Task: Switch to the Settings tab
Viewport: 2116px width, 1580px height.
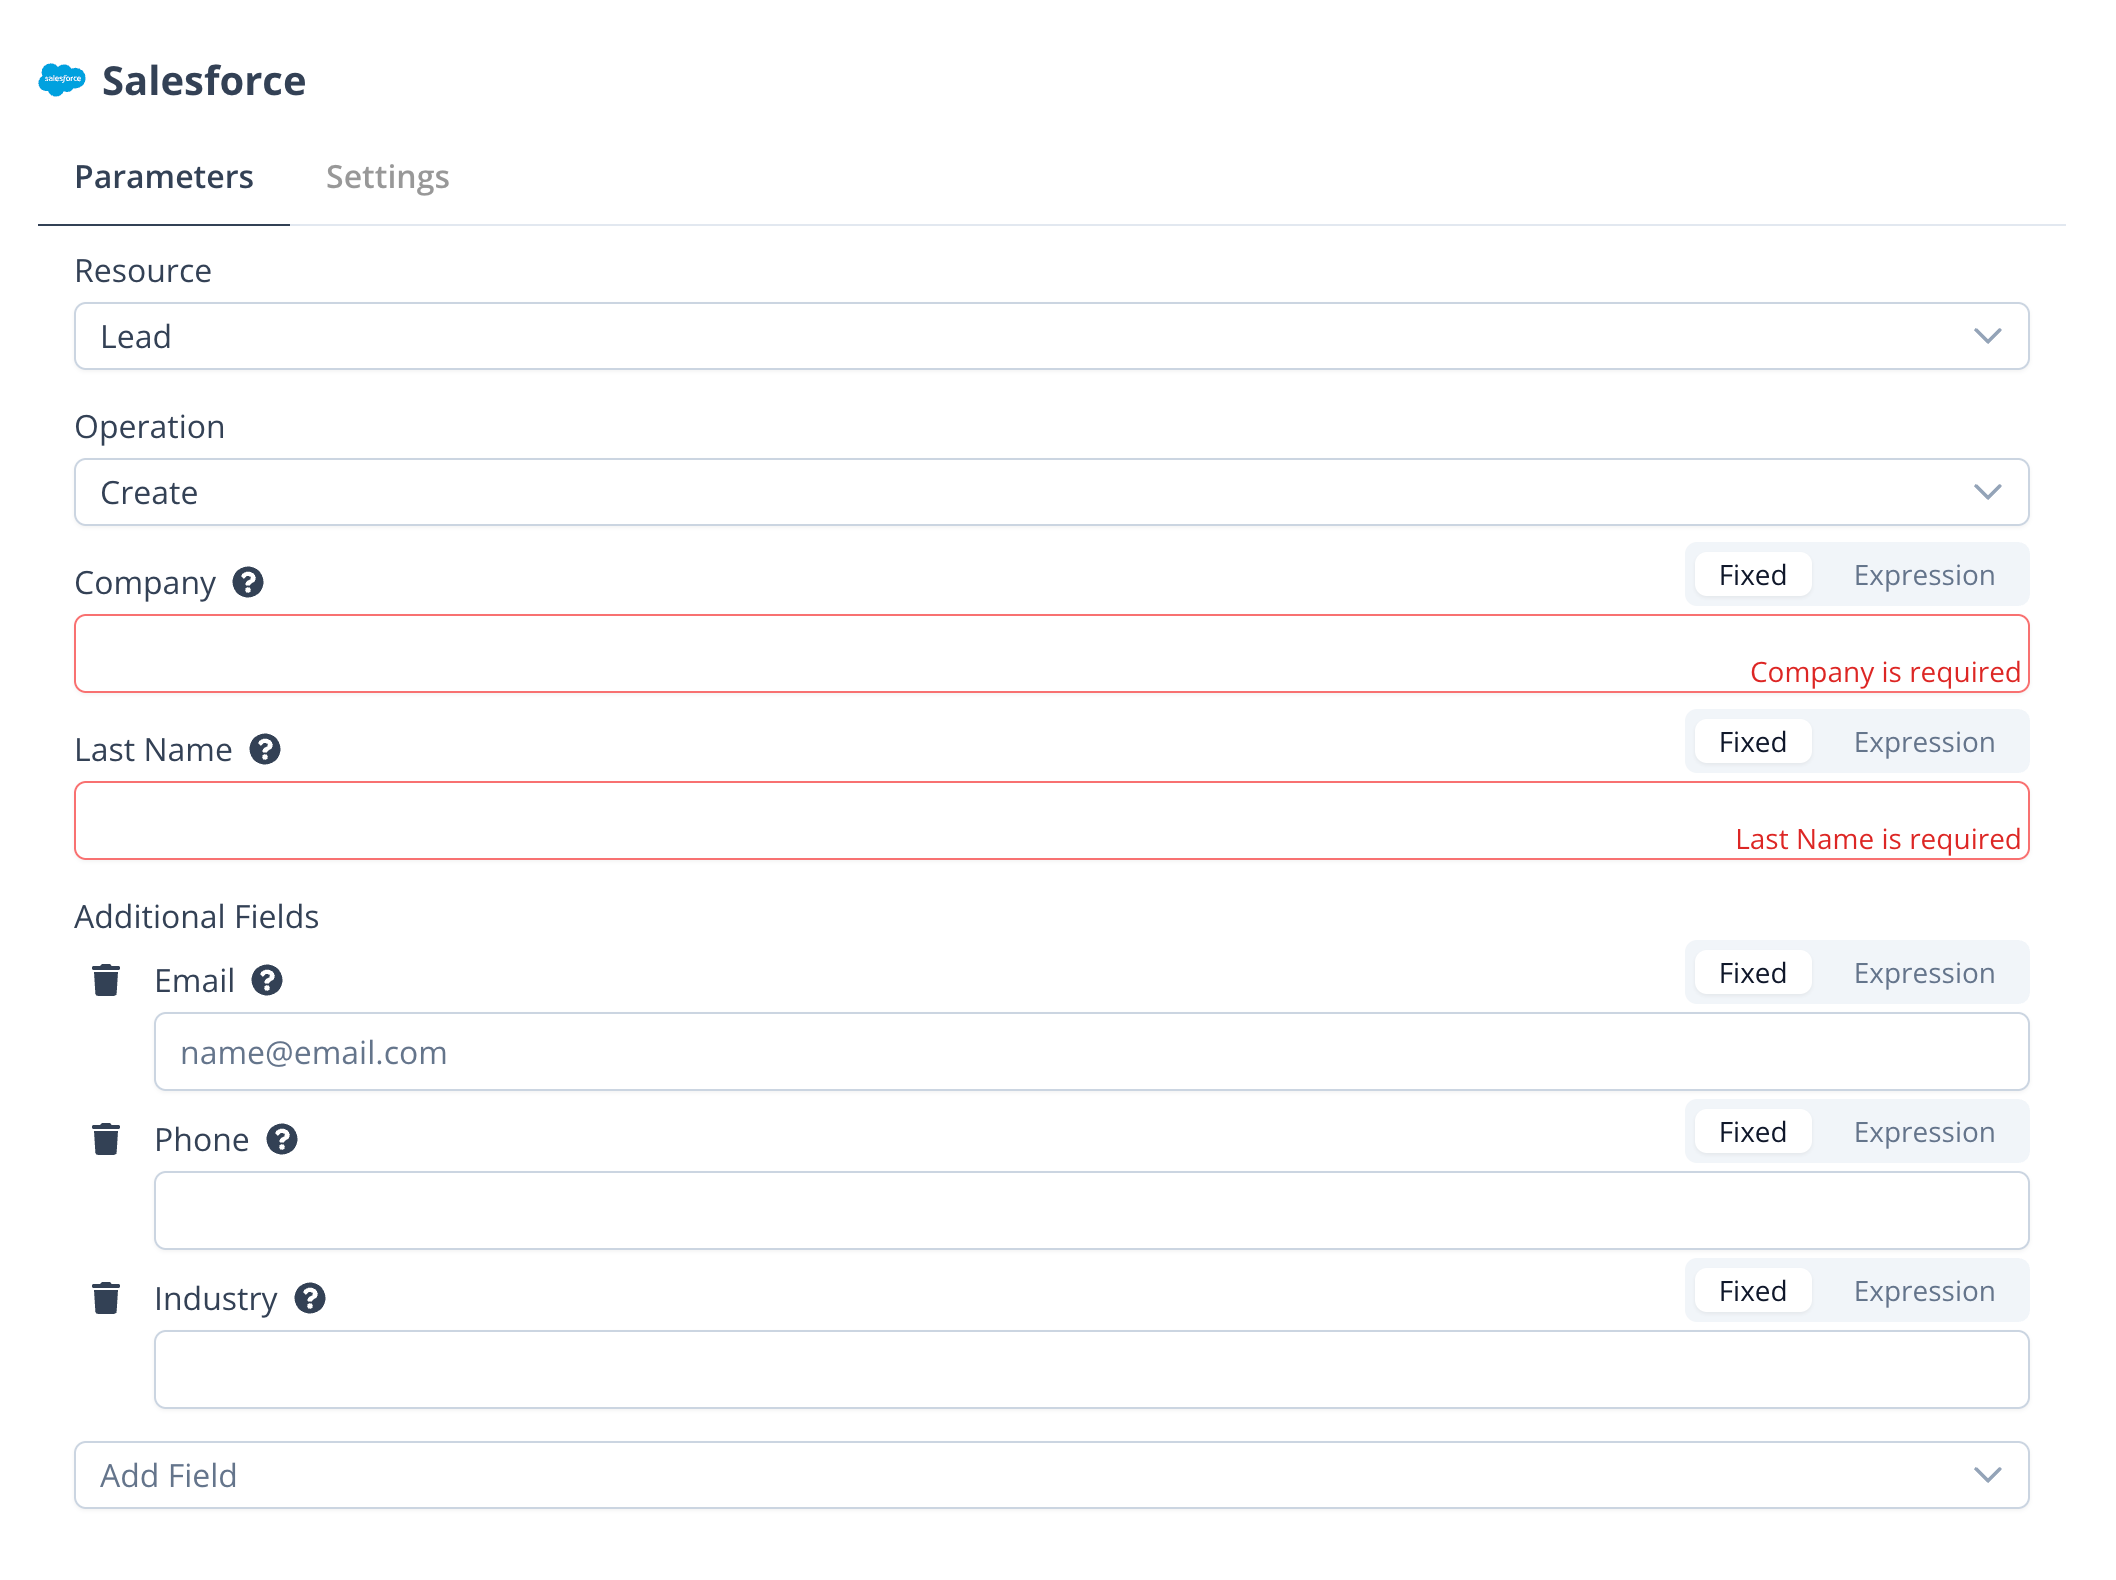Action: (387, 177)
